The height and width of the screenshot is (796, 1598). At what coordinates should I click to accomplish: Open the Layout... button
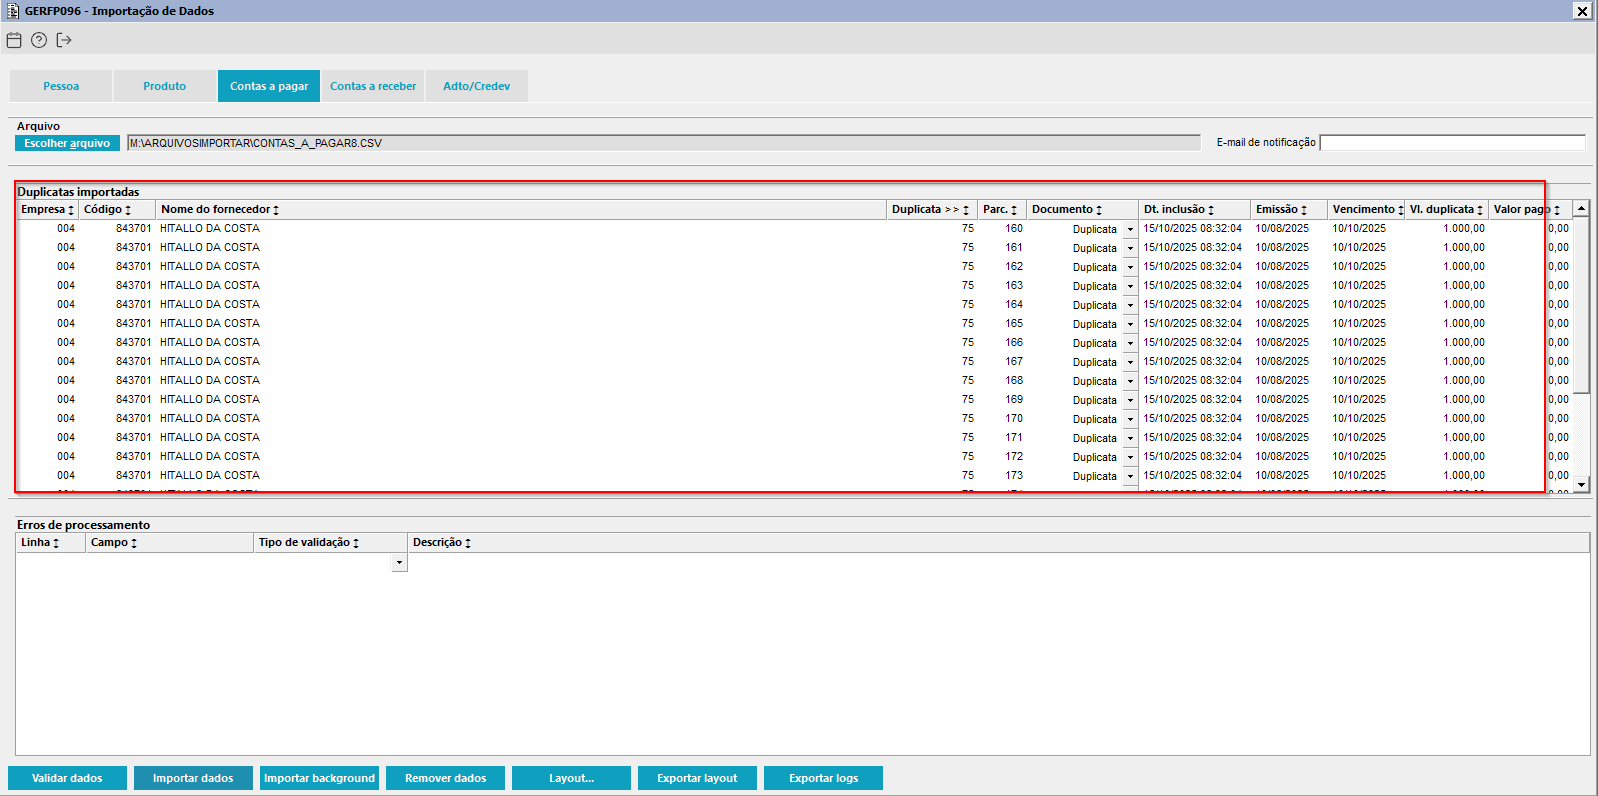572,778
